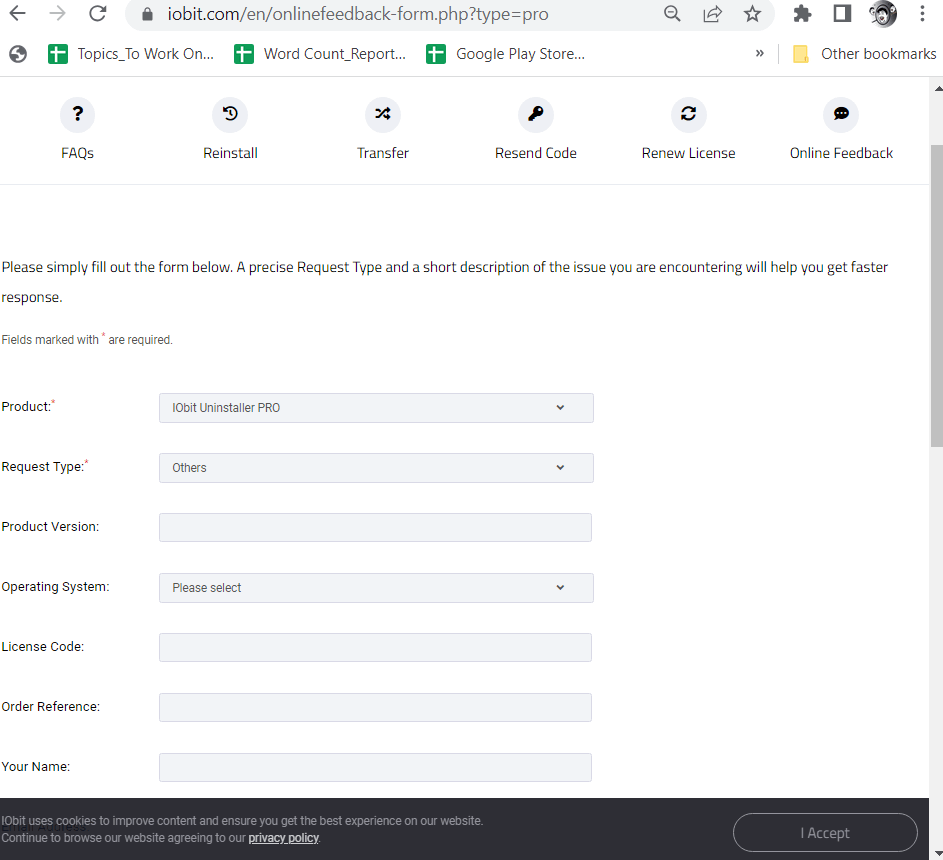The width and height of the screenshot is (943, 860).
Task: Open the Extensions puzzle icon
Action: point(802,13)
